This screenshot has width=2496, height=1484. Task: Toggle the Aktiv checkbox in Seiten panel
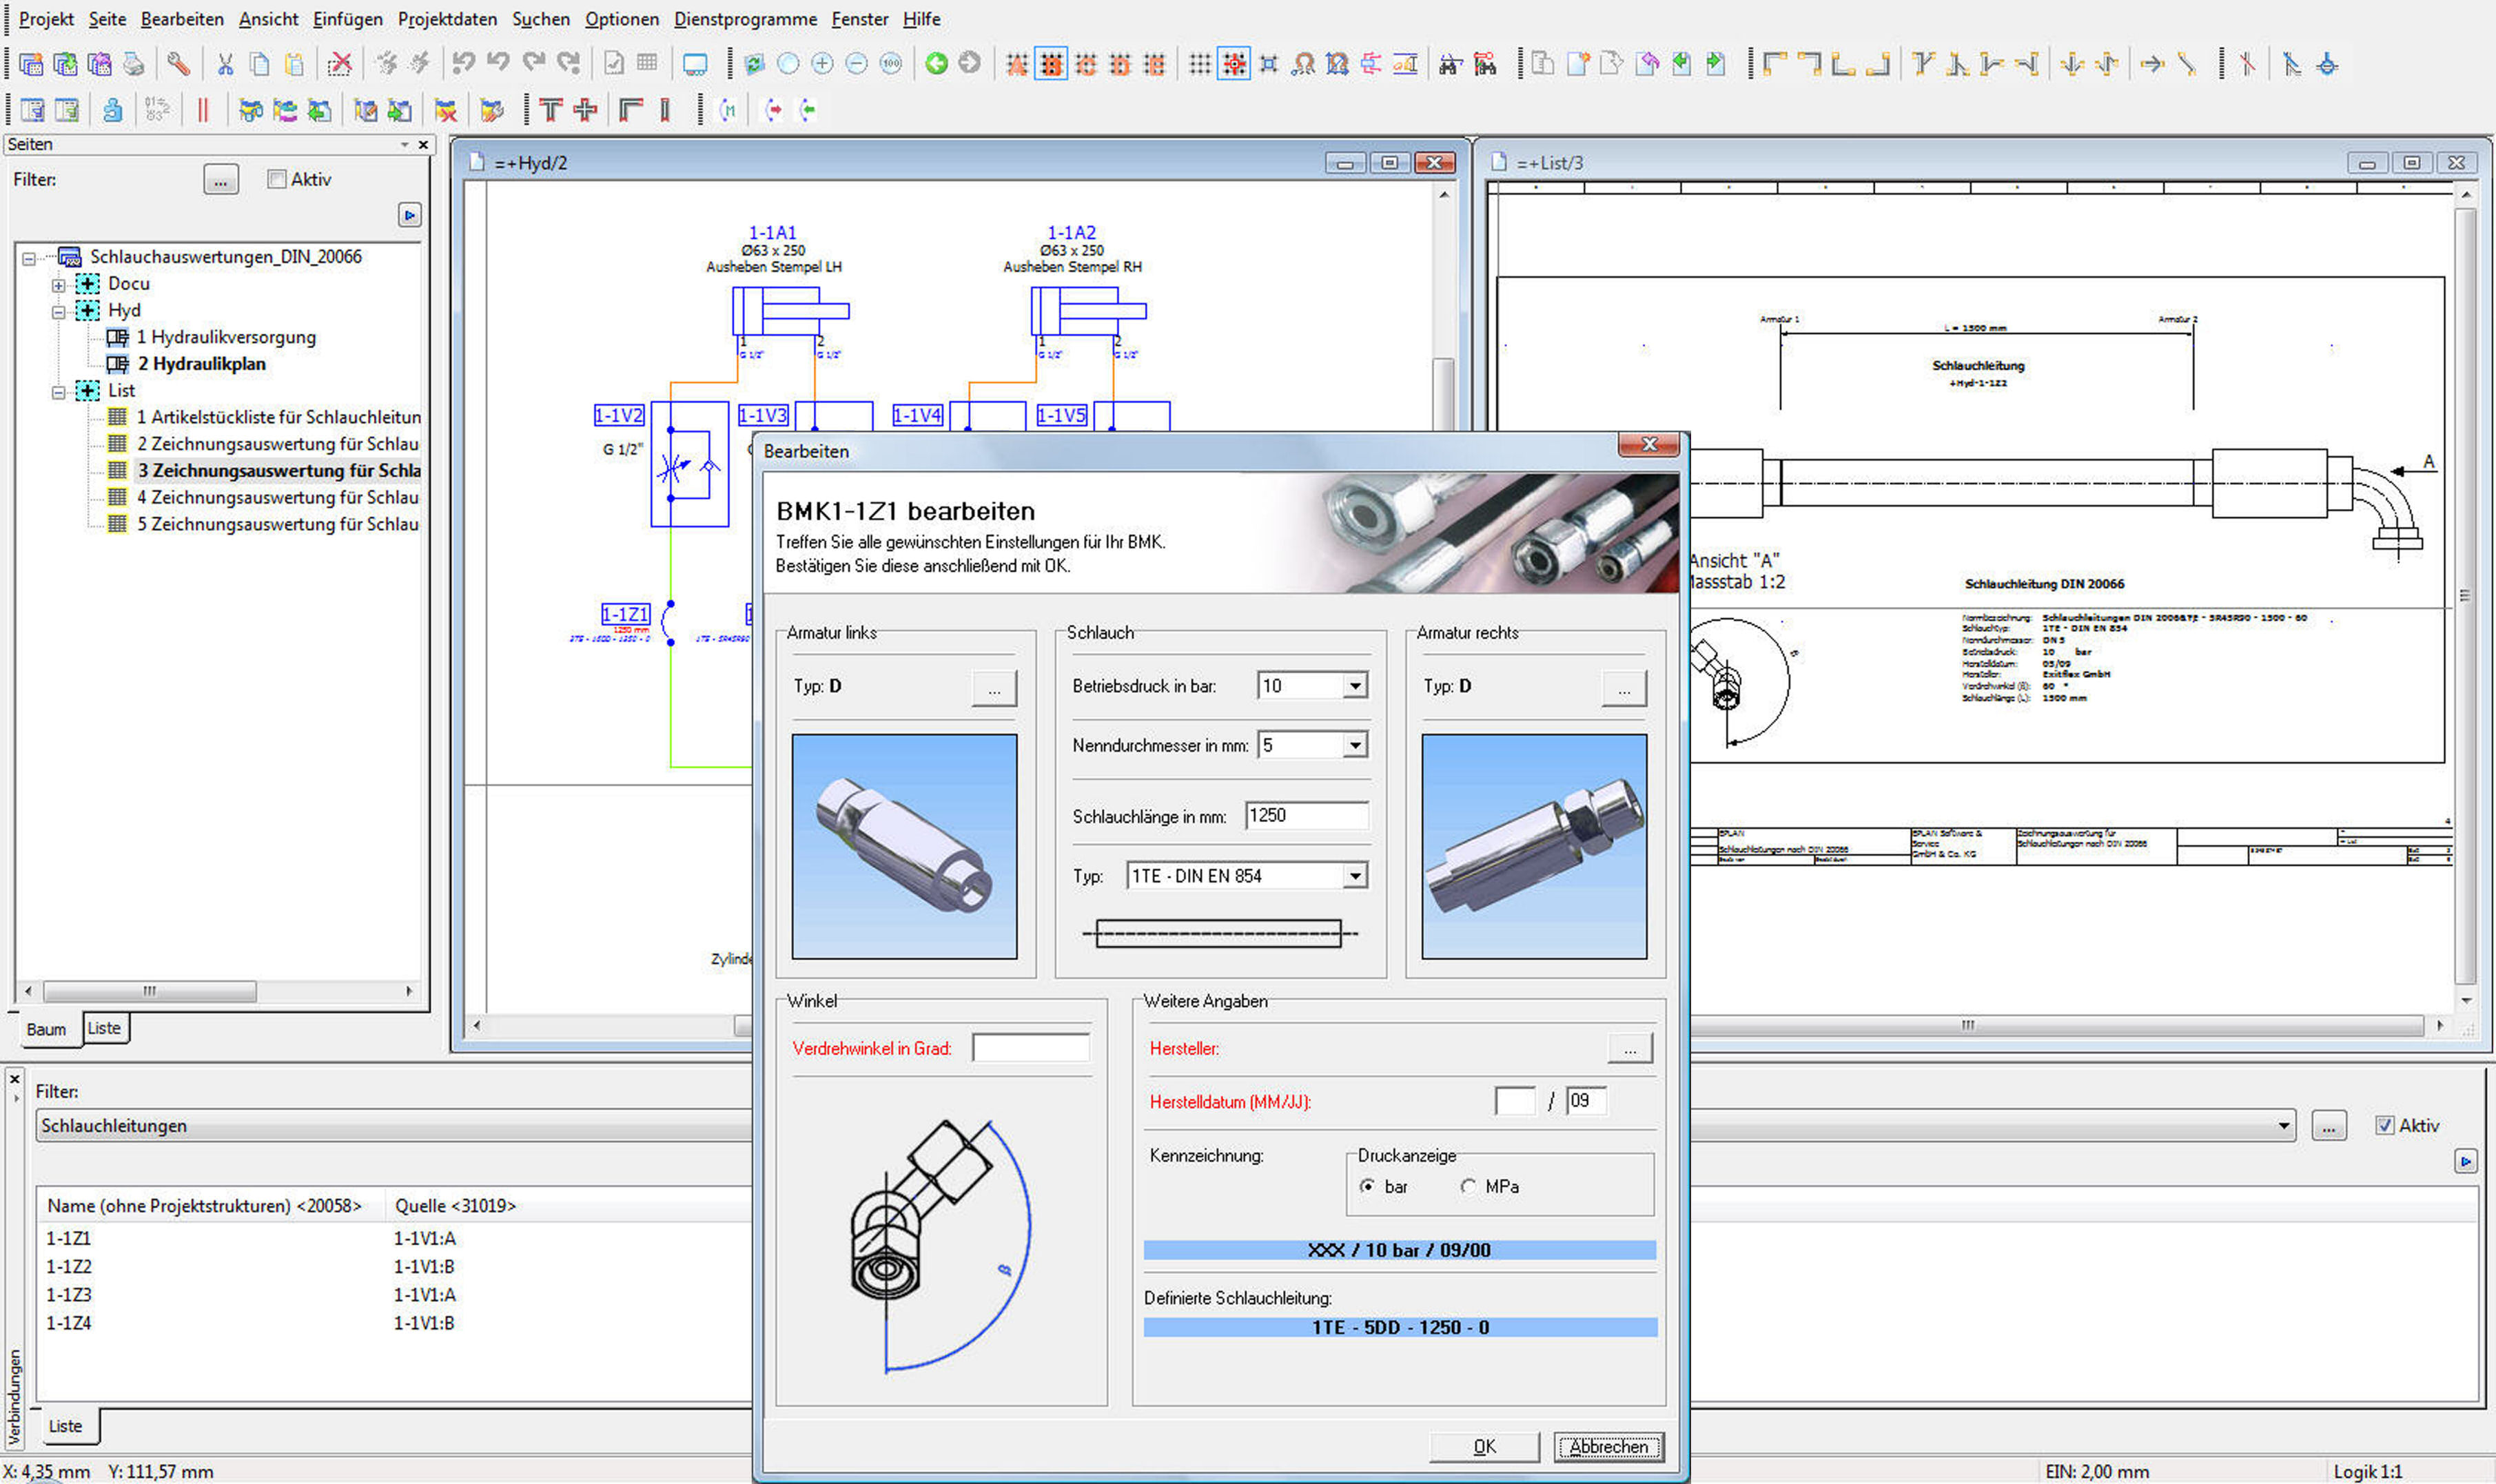coord(277,179)
